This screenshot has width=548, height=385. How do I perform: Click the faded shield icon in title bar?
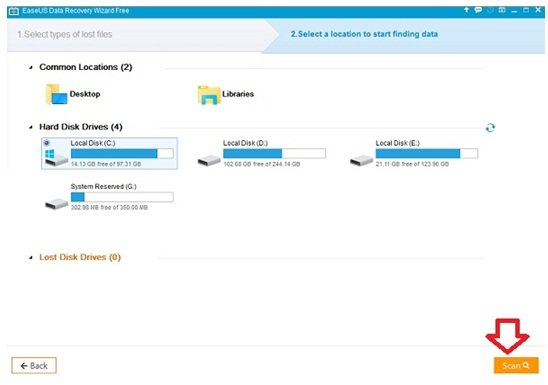click(x=490, y=10)
